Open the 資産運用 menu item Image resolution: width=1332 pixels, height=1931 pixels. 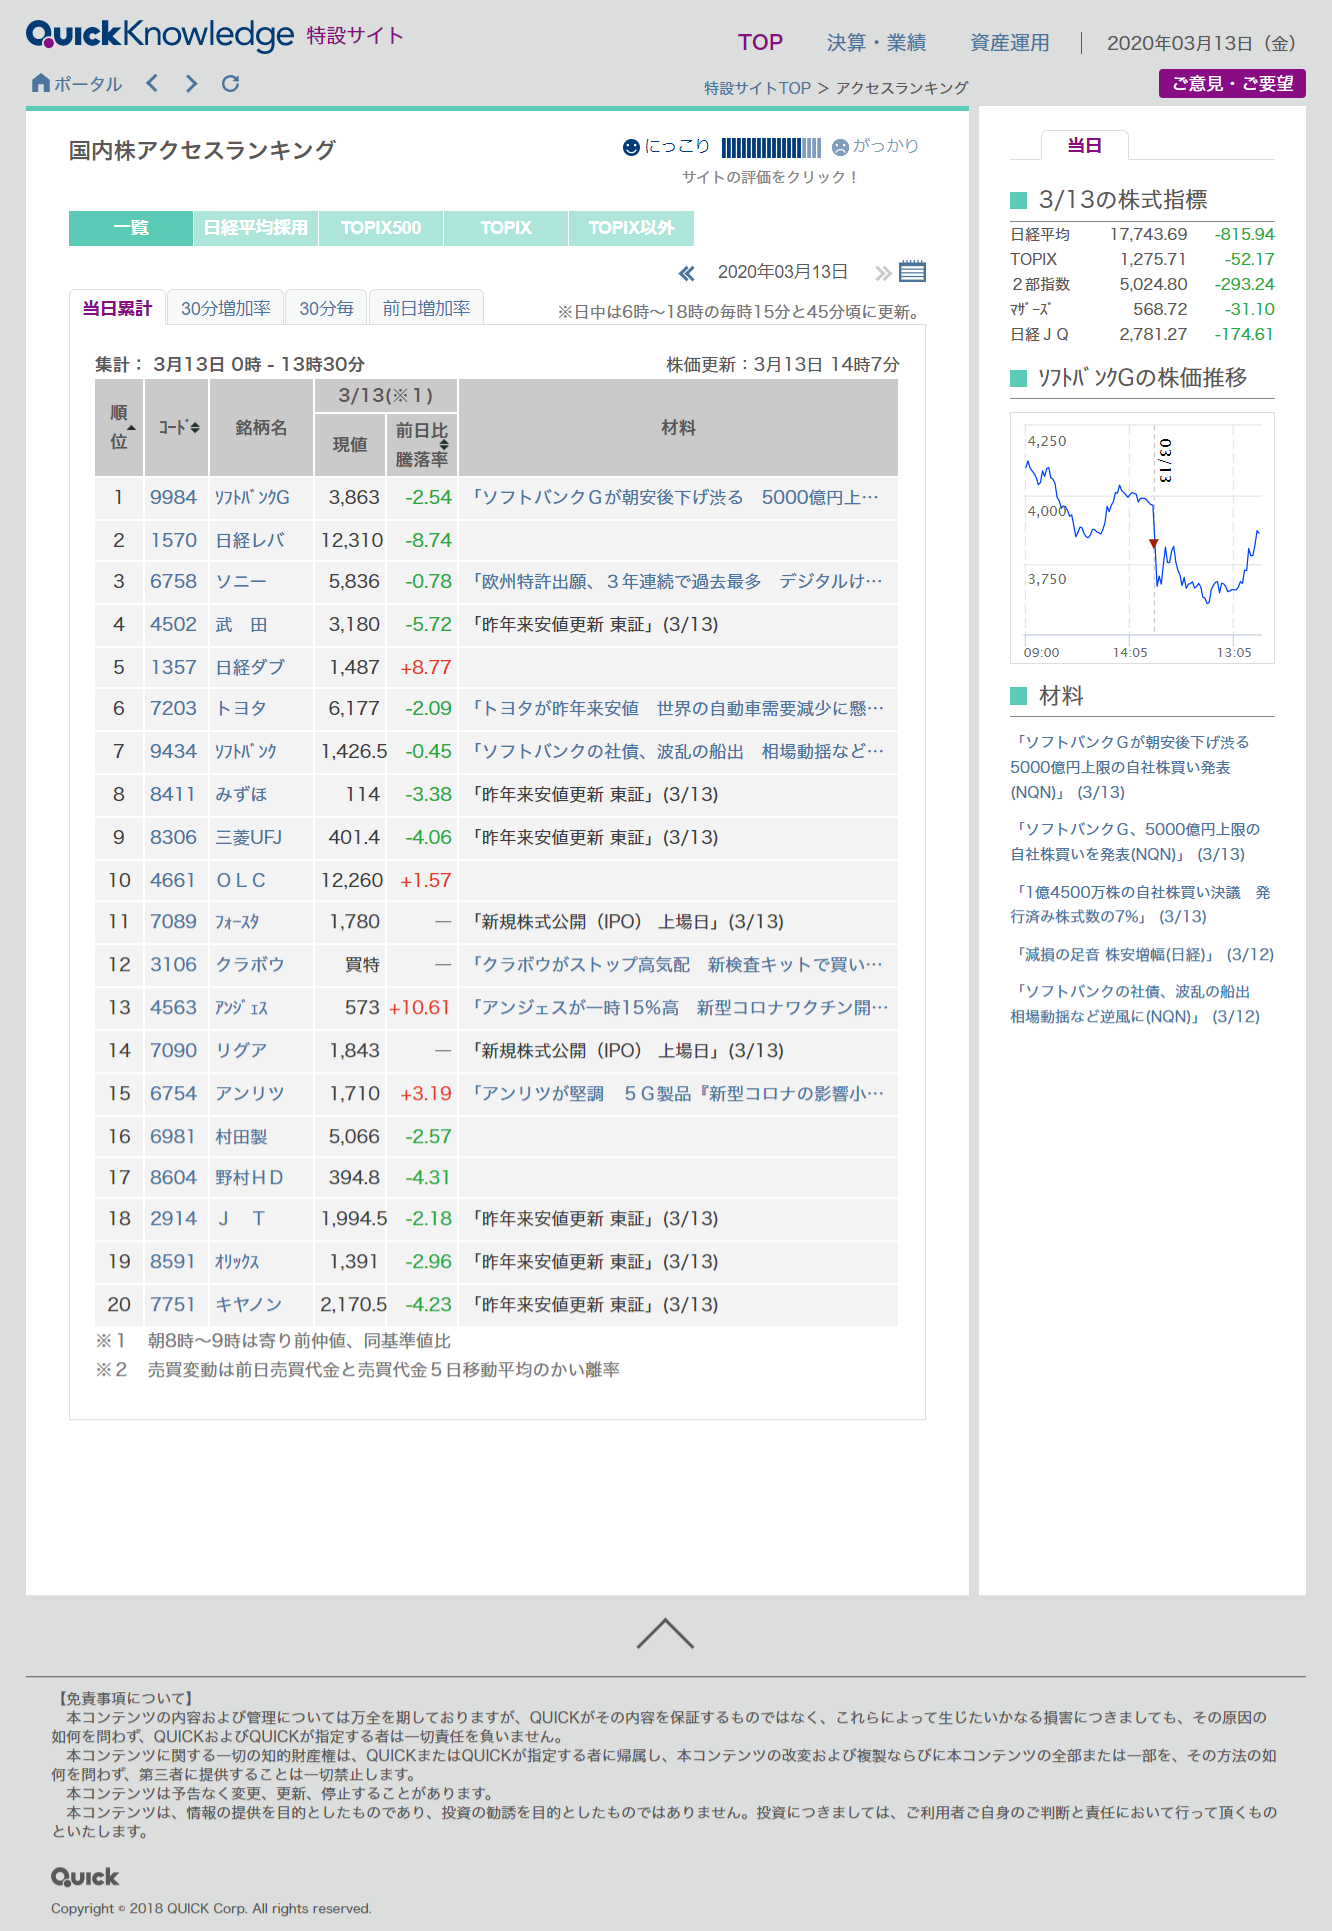(x=1010, y=42)
